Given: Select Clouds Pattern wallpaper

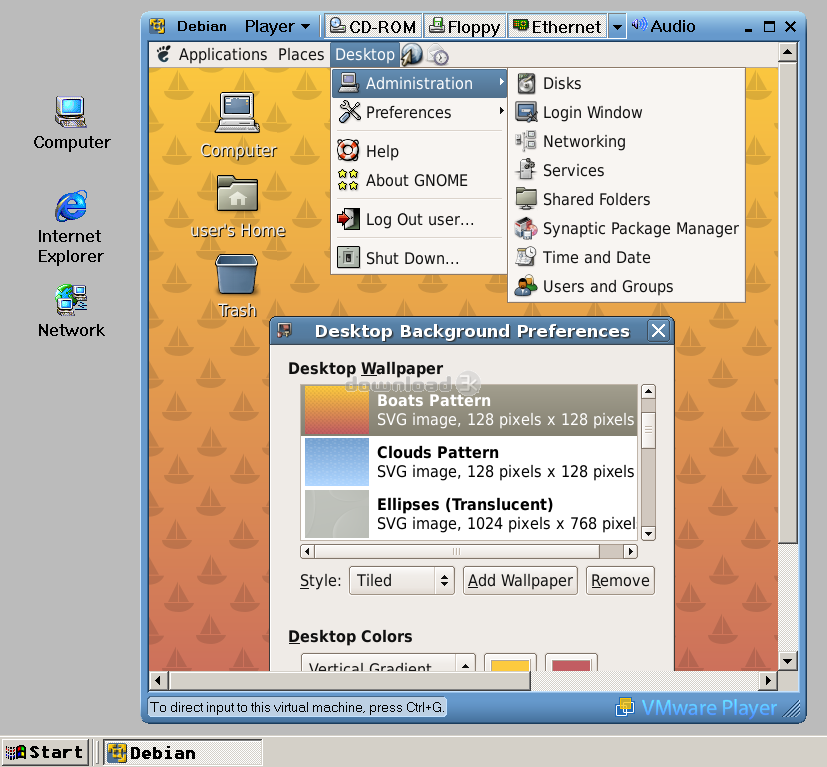Looking at the screenshot, I should 469,462.
